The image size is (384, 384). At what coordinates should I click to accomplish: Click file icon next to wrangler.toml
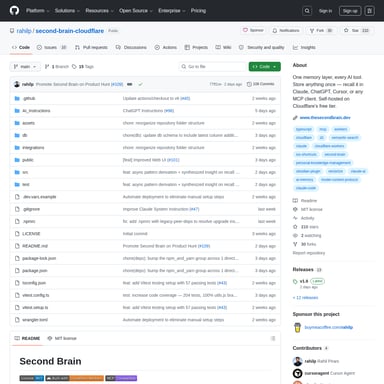[x=17, y=320]
